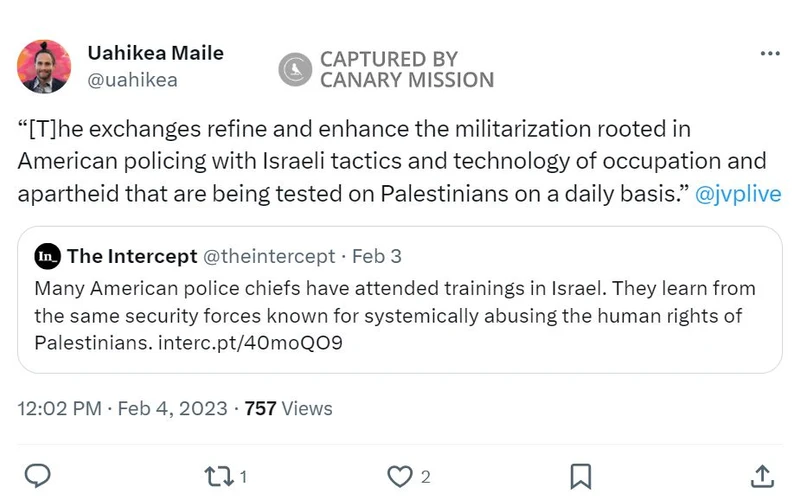
Task: Like the tweet with the heart icon
Action: pyautogui.click(x=399, y=476)
